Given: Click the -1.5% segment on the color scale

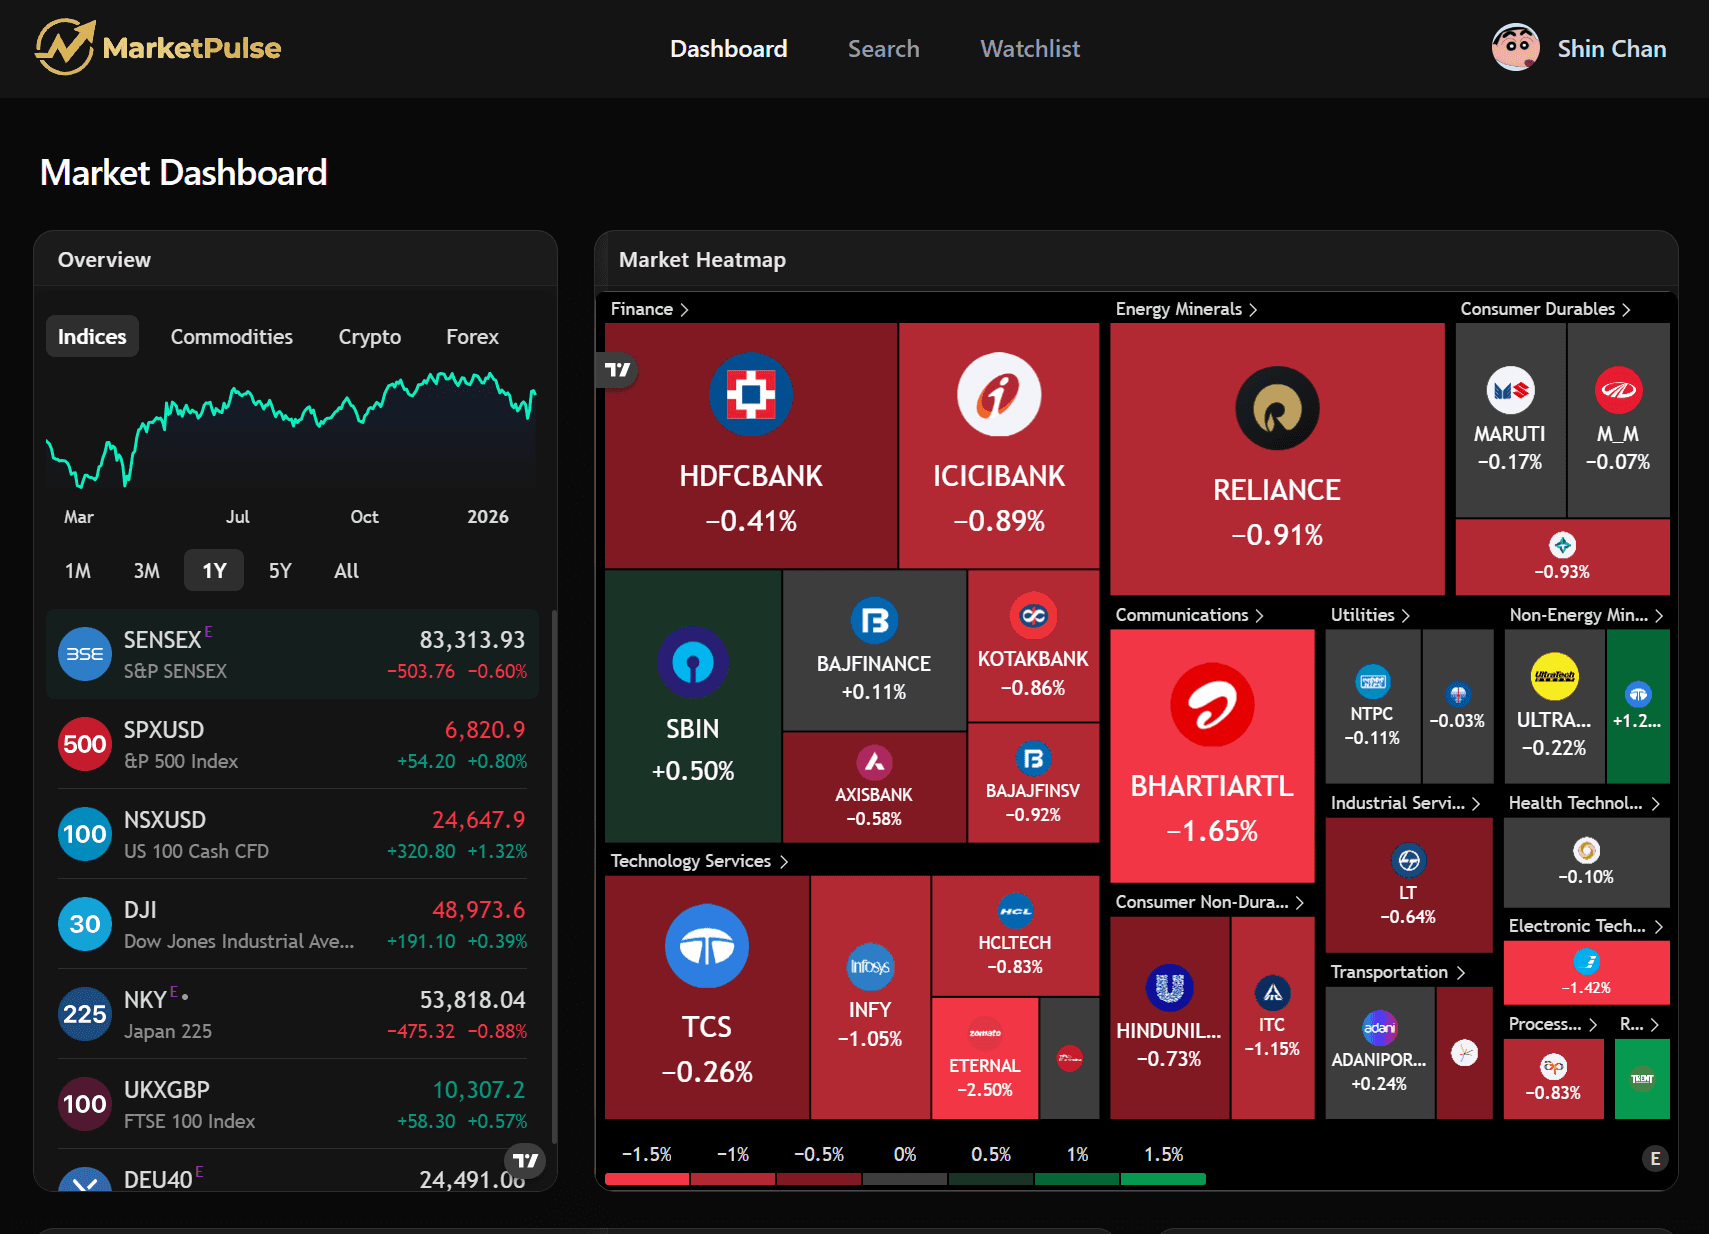Looking at the screenshot, I should click(x=646, y=1178).
